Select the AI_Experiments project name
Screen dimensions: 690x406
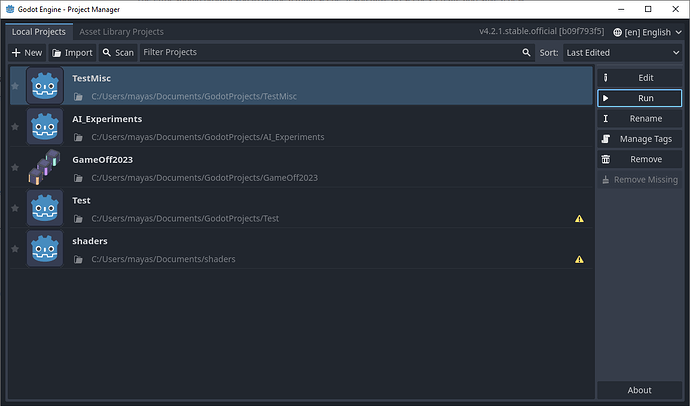[107, 119]
